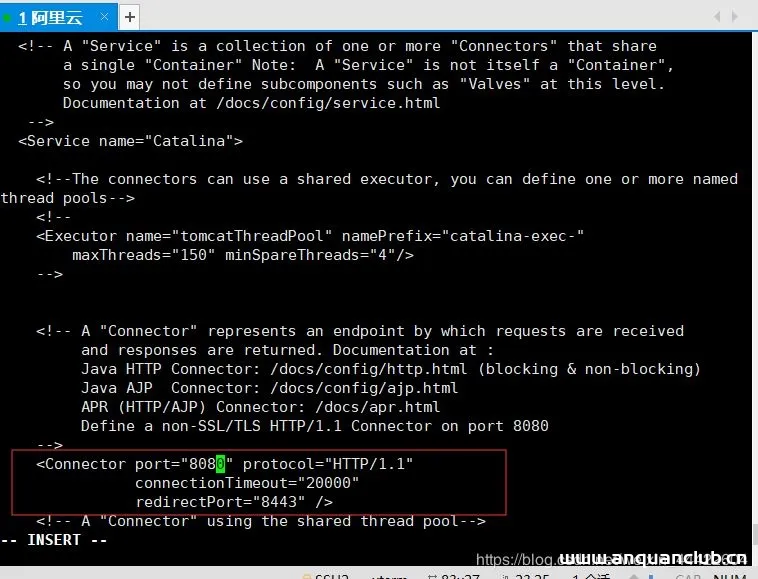
Task: Click the green connection status dot on tab
Action: click(8, 17)
